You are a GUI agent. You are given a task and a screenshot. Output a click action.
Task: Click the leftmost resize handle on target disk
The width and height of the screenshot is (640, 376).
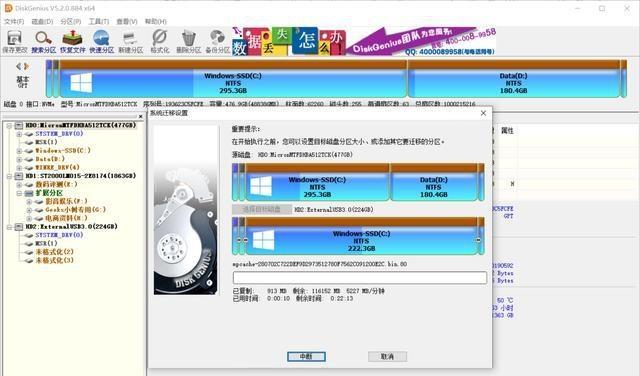tap(239, 240)
